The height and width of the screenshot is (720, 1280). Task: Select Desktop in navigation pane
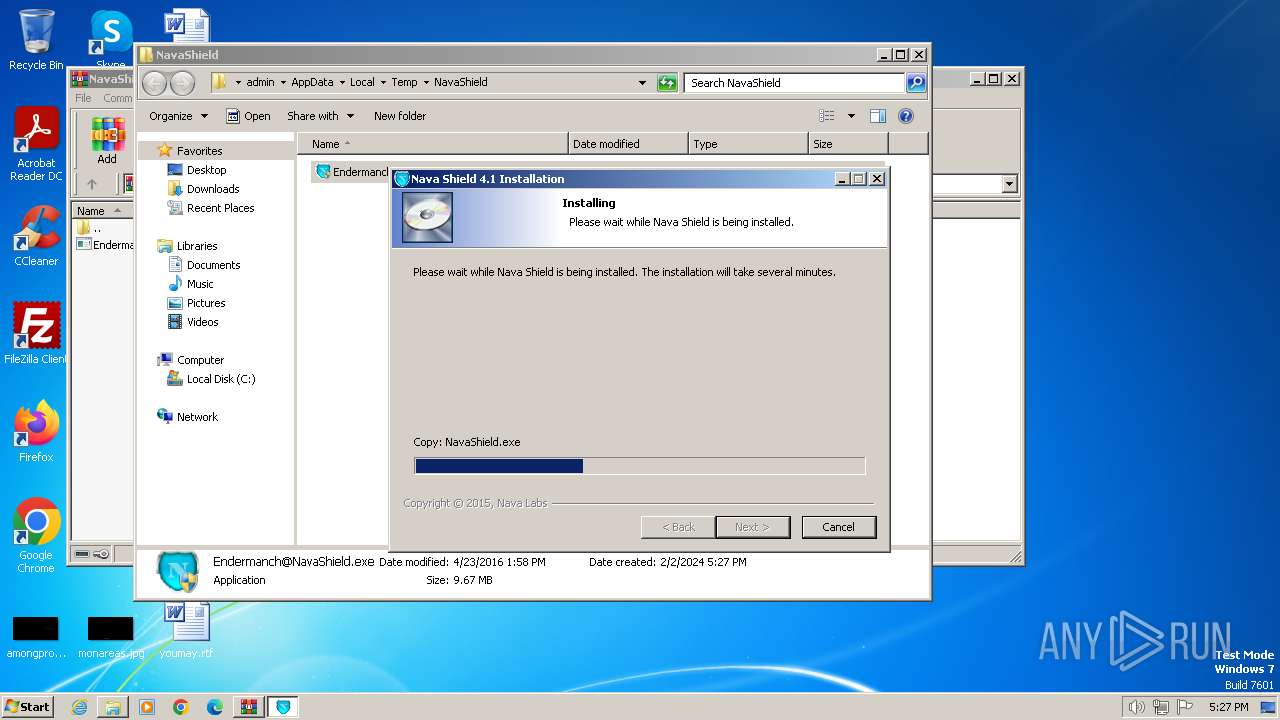point(206,170)
